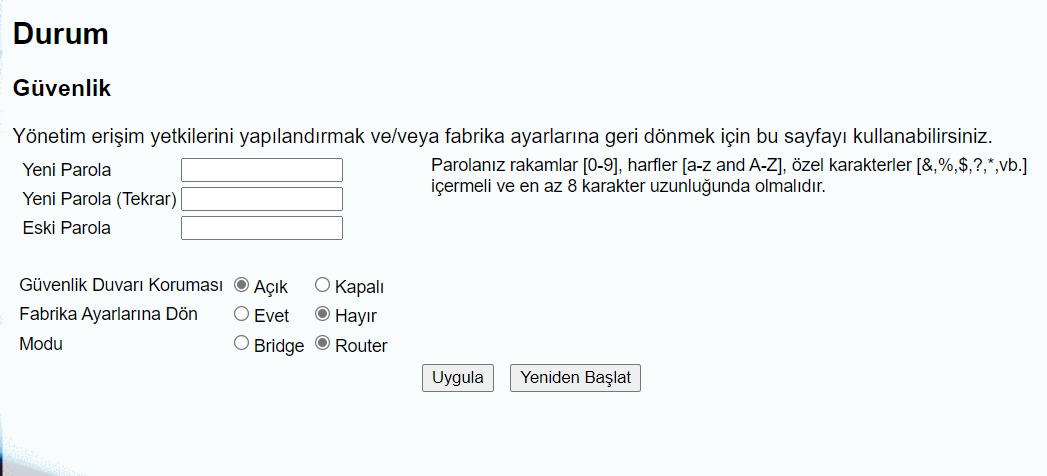Select Kapalı radio to disable firewall
The image size is (1047, 476).
pos(322,286)
